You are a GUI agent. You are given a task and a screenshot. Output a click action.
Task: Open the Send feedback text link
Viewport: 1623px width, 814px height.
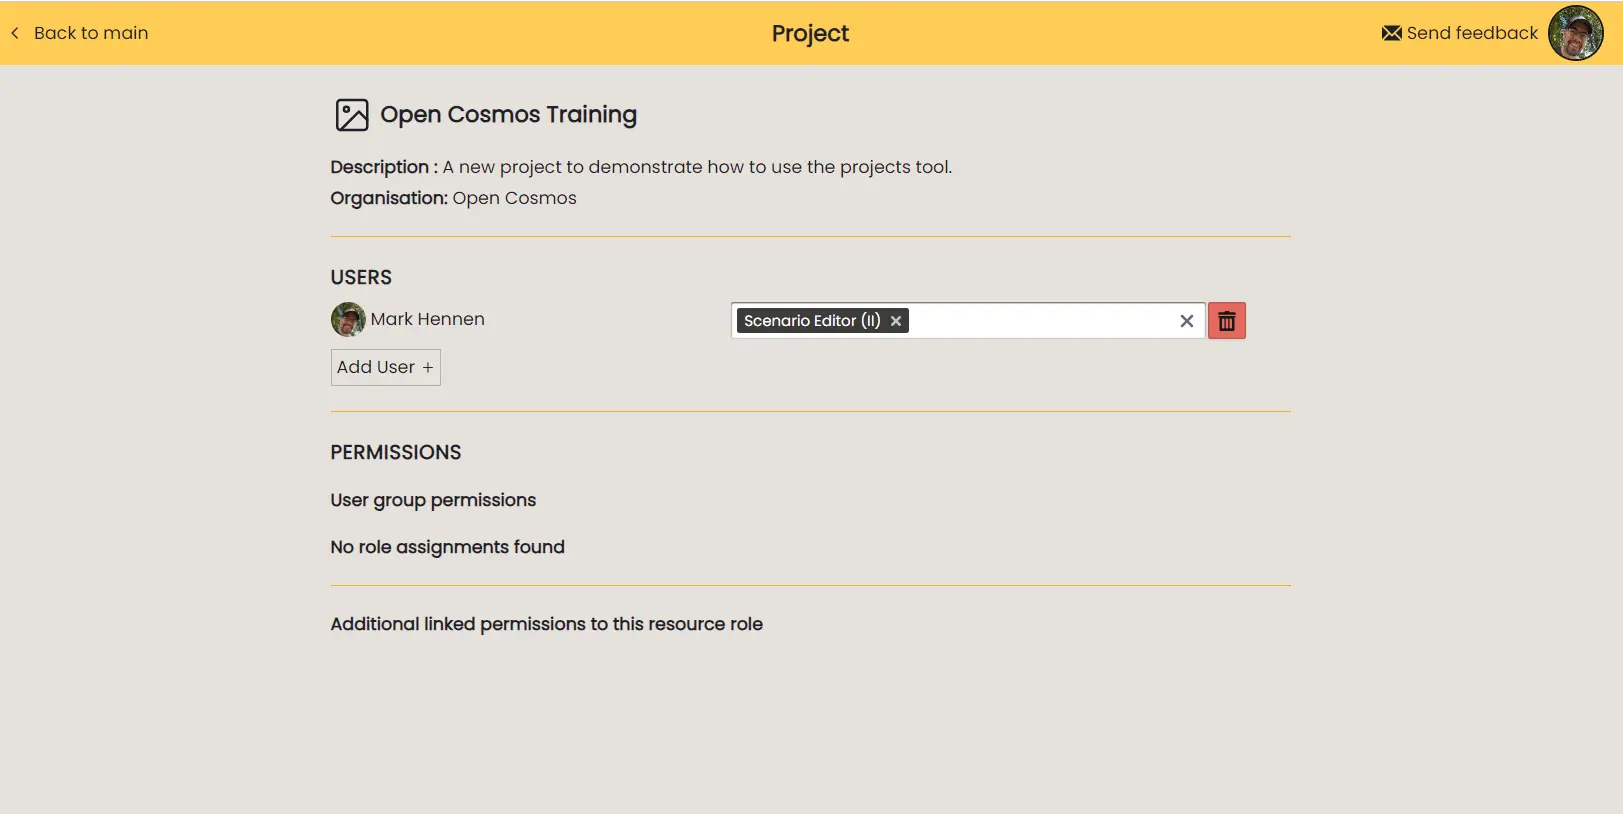tap(1471, 33)
